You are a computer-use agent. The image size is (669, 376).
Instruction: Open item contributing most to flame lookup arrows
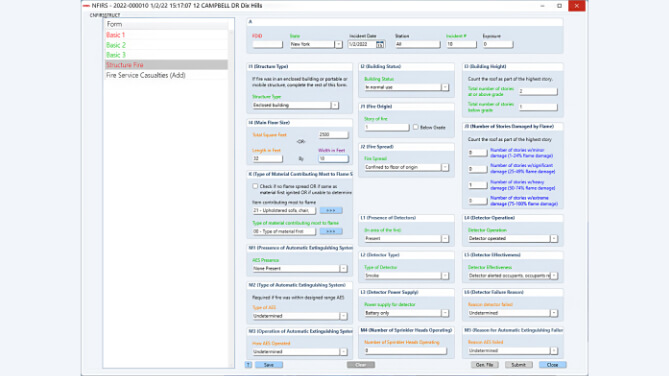(331, 210)
